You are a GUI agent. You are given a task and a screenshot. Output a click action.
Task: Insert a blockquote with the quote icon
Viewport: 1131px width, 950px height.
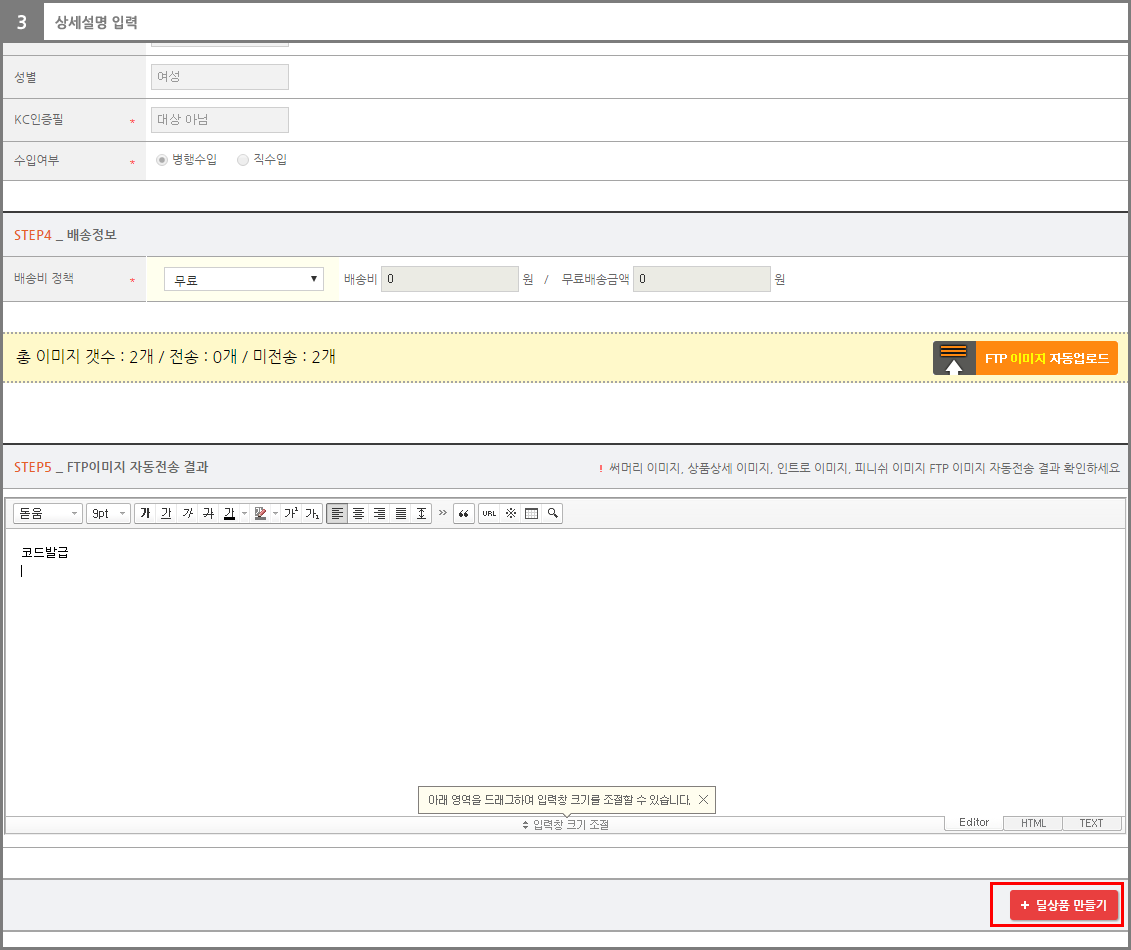[463, 513]
